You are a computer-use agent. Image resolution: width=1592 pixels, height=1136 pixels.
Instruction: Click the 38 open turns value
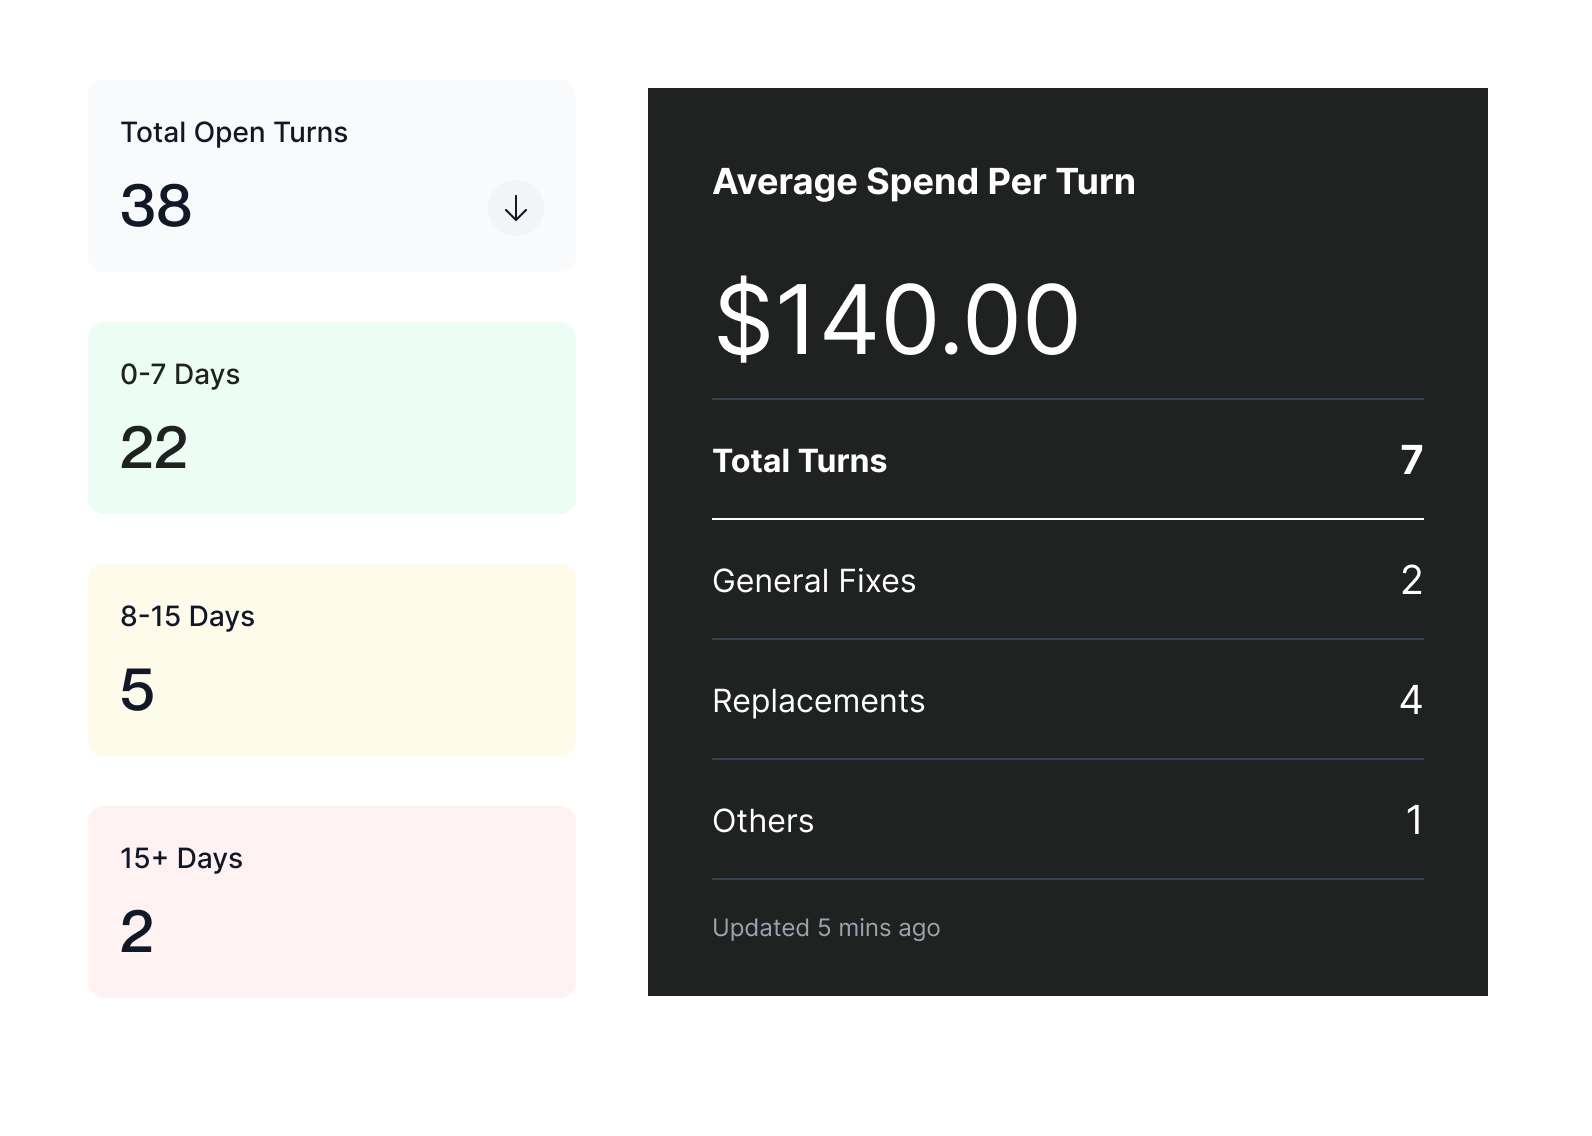coord(156,206)
